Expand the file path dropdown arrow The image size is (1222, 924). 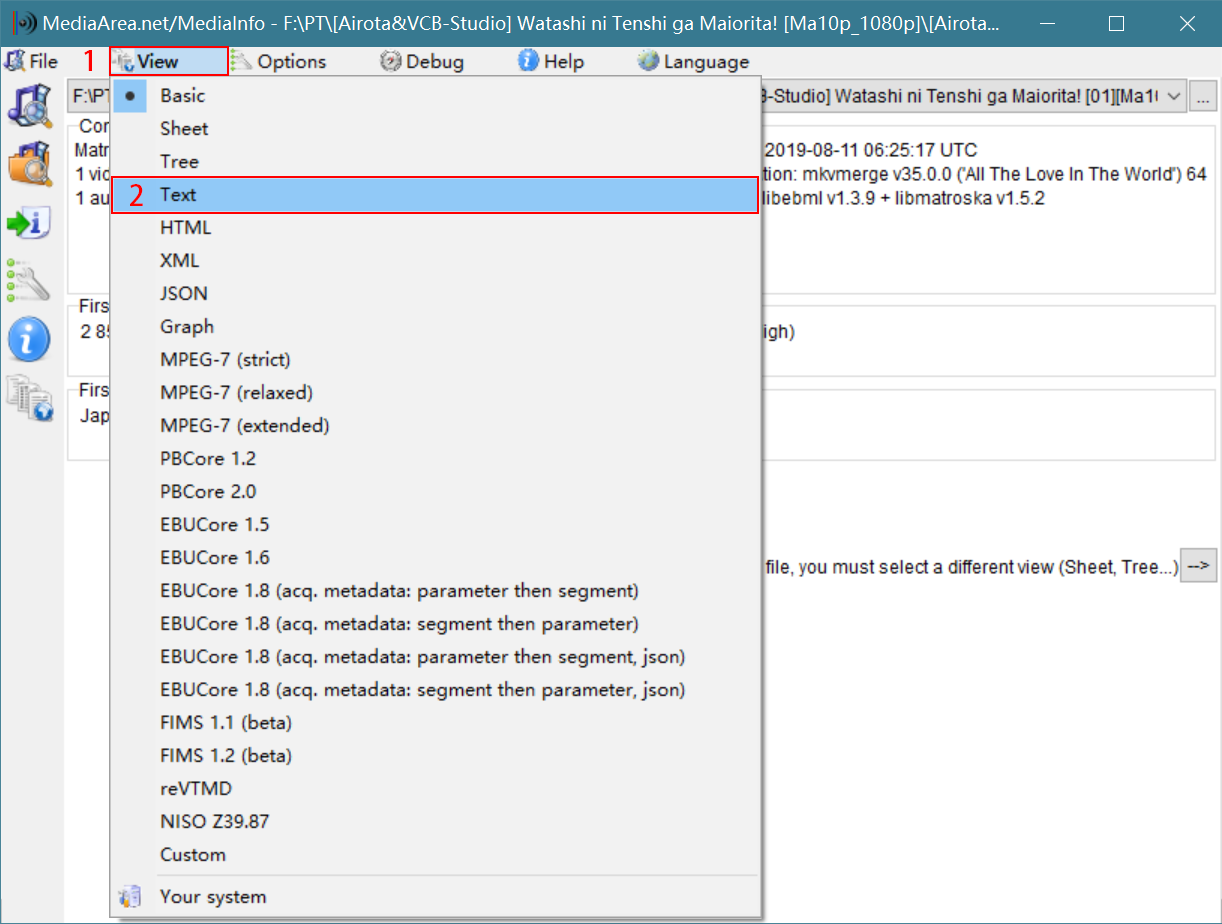(1173, 97)
